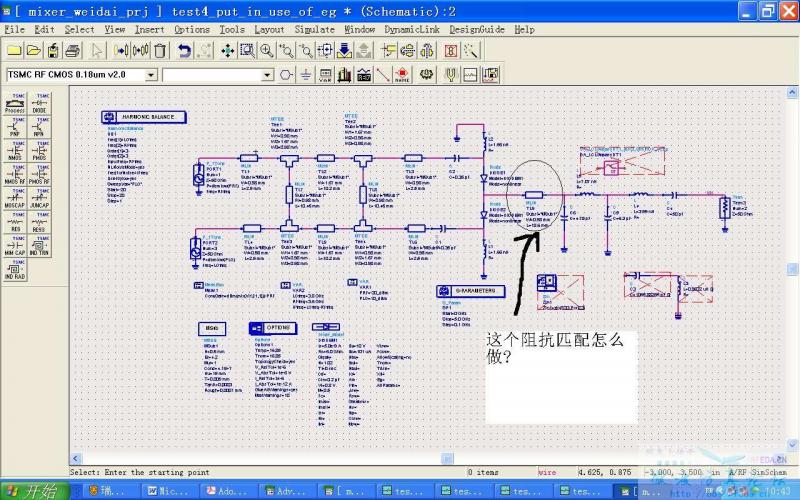Pick the IND TRN inductor component
Image resolution: width=800 pixels, height=500 pixels.
tap(39, 246)
